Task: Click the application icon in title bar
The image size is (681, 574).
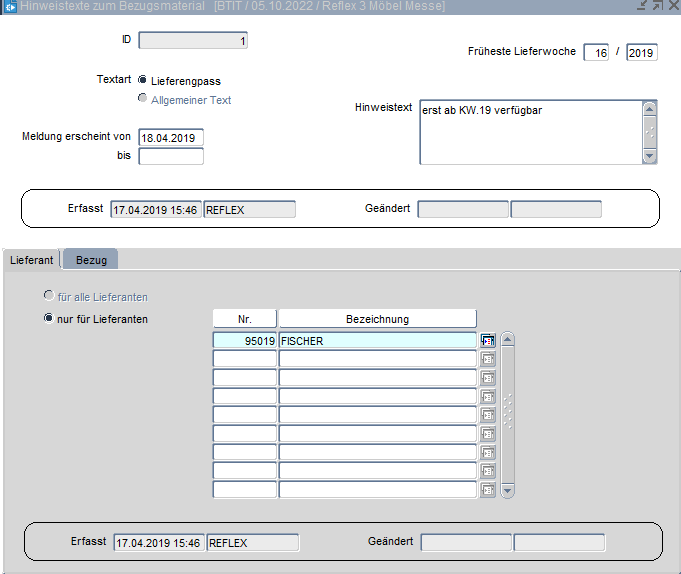Action: [x=9, y=7]
